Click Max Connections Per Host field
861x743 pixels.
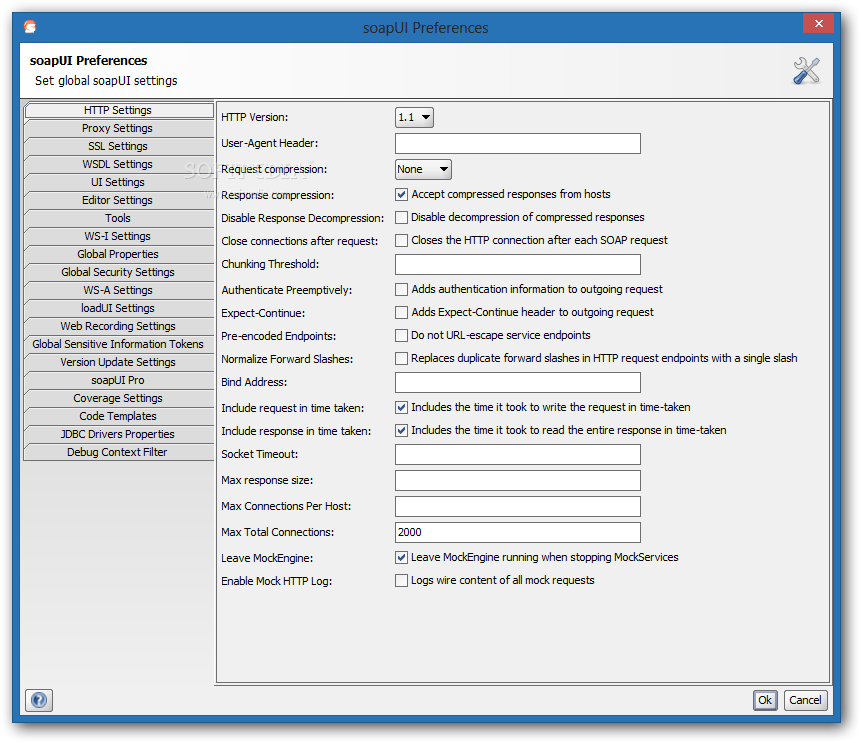[517, 506]
